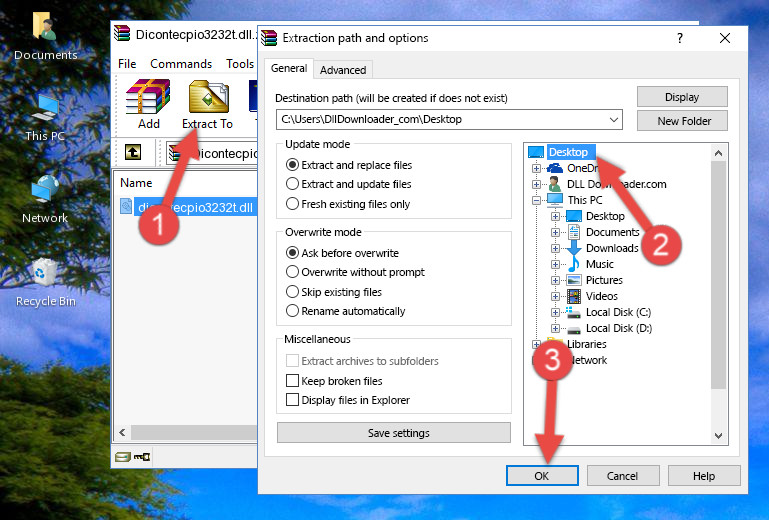Image resolution: width=769 pixels, height=520 pixels.
Task: Click the drive icon in WinRAR status bar
Action: tap(123, 457)
